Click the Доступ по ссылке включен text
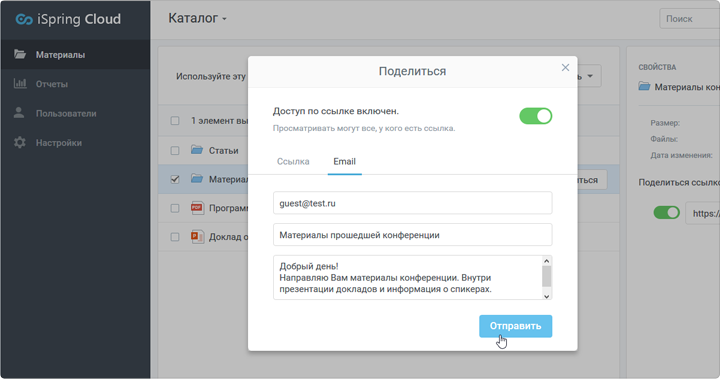720x379 pixels. click(336, 111)
